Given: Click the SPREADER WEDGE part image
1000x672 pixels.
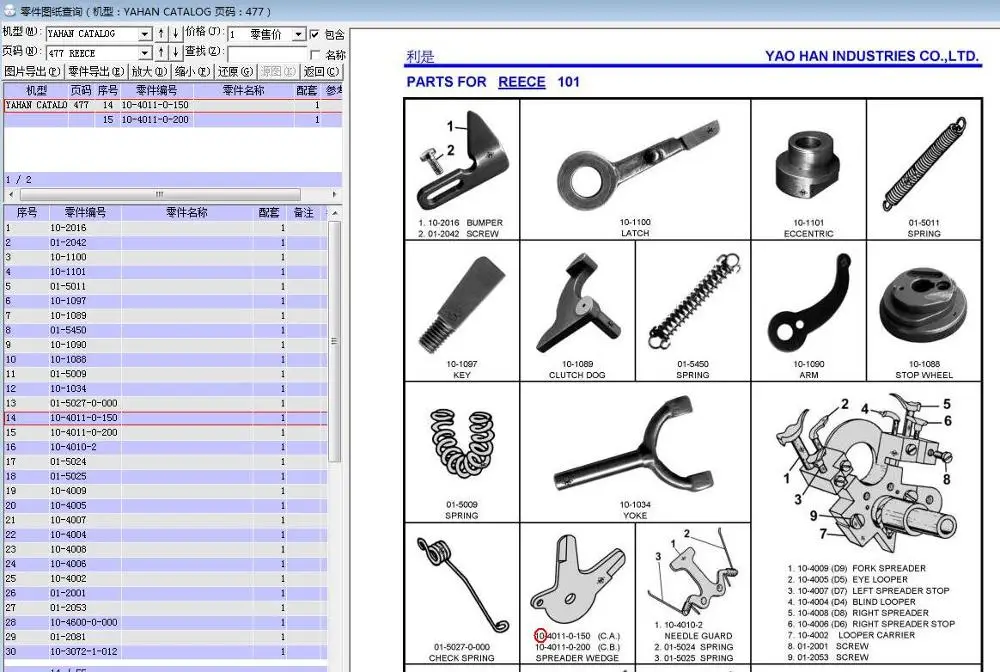Looking at the screenshot, I should [578, 580].
